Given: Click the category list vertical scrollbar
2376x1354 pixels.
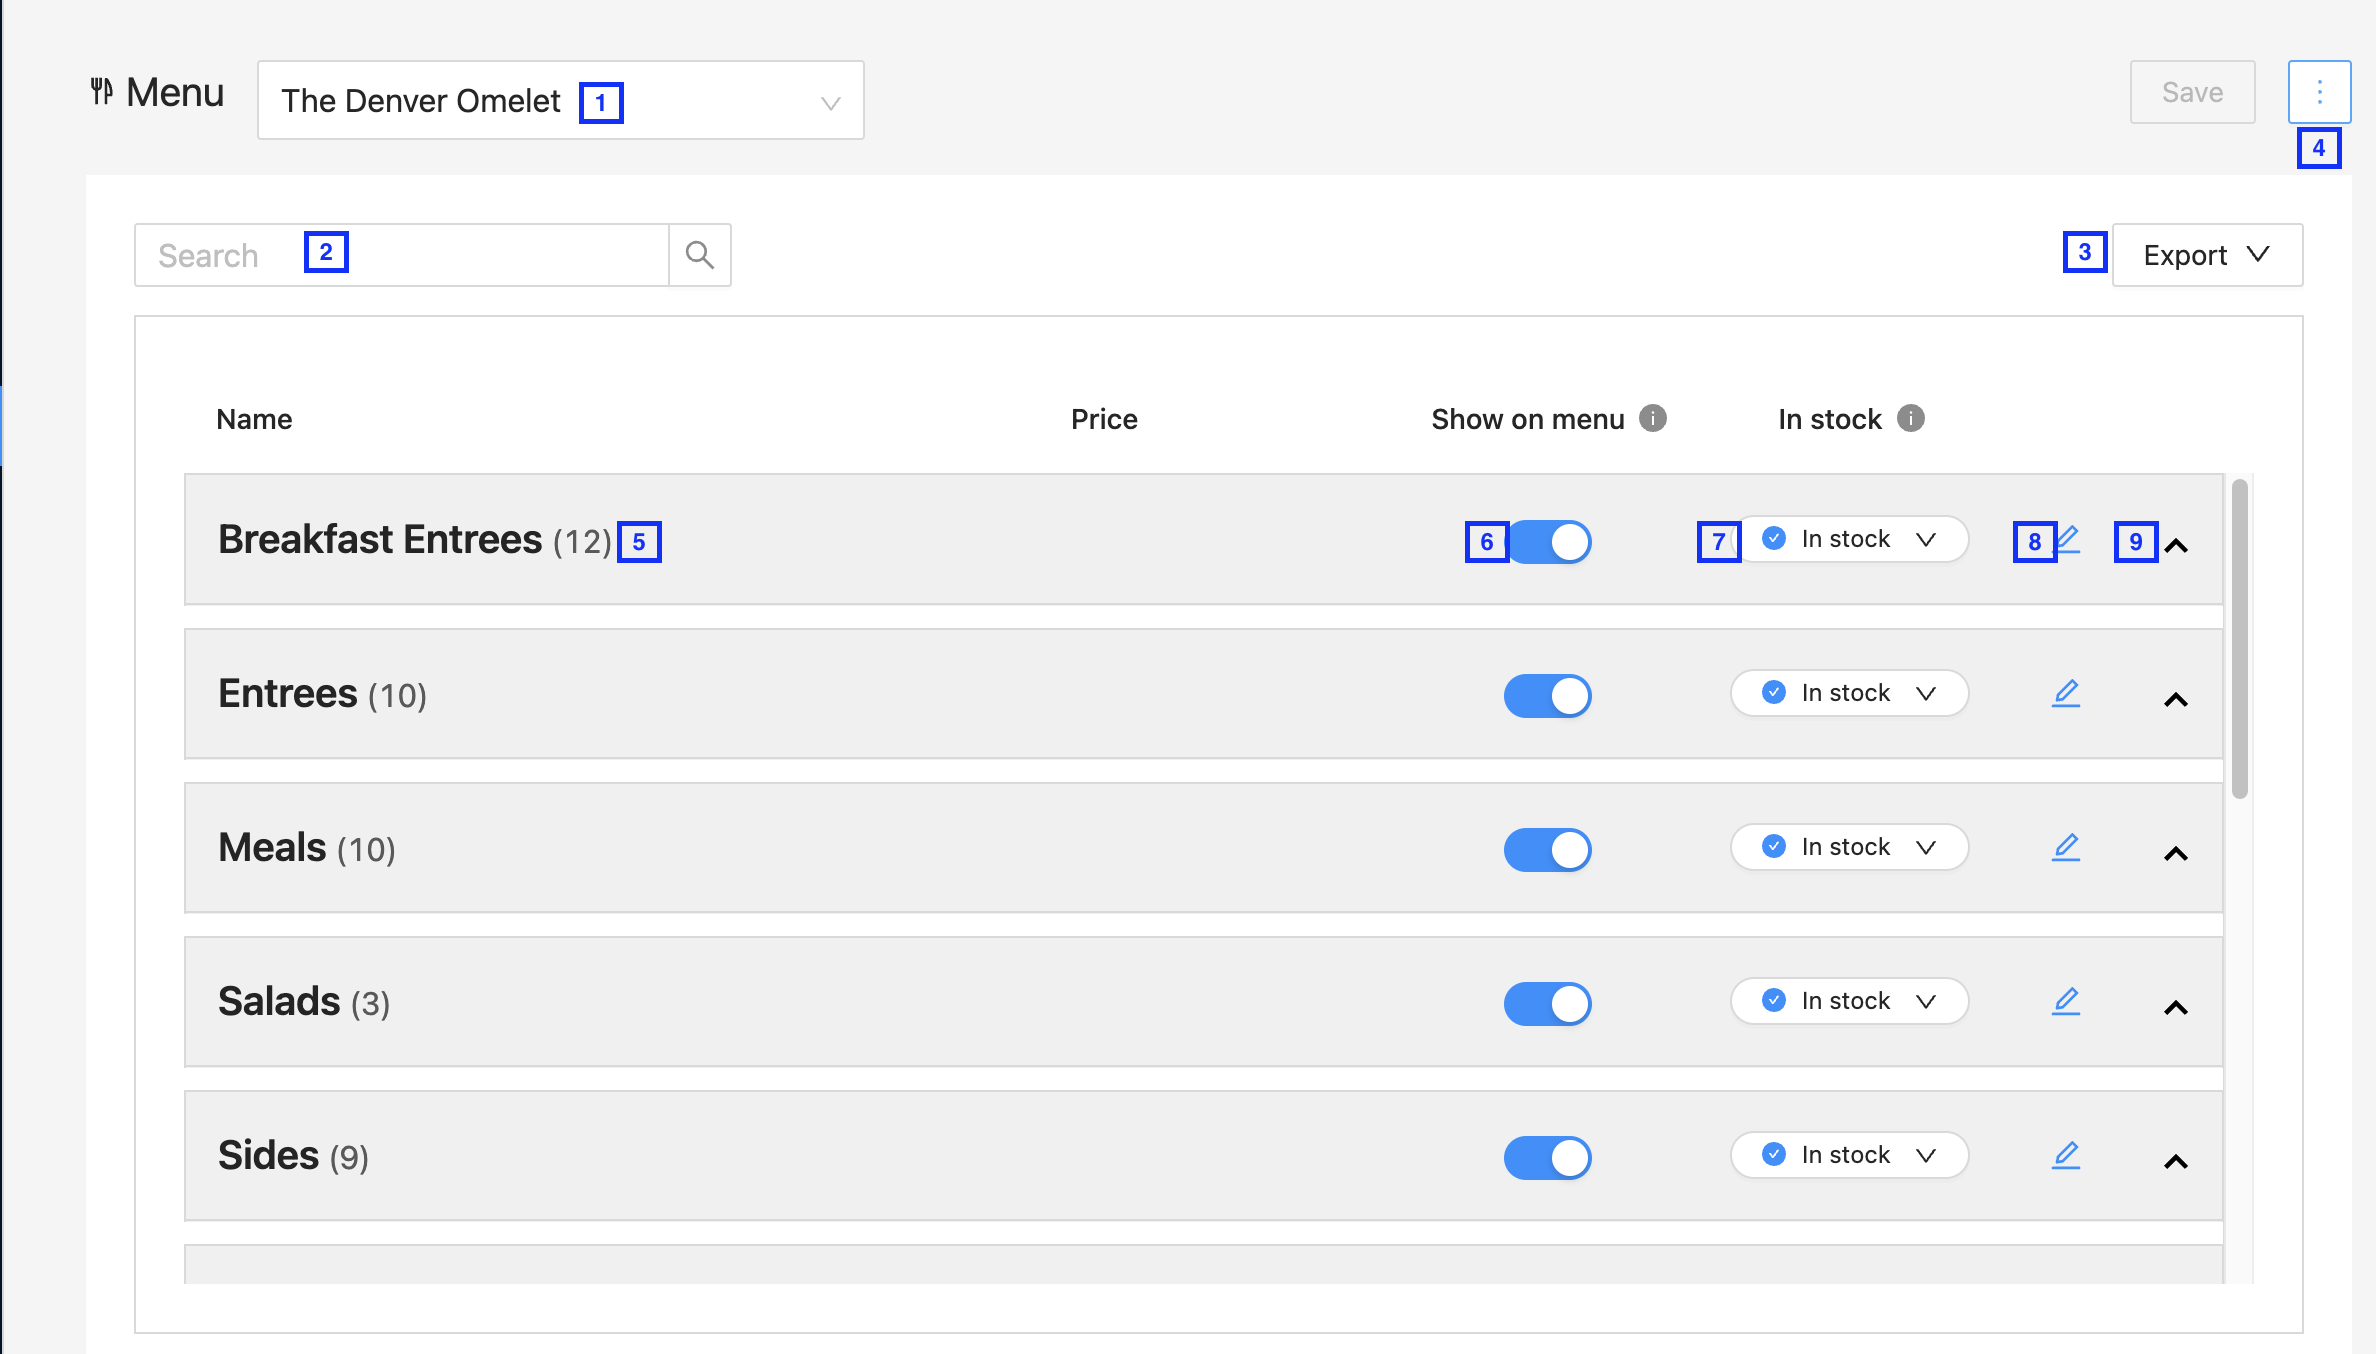Looking at the screenshot, I should (x=2240, y=638).
